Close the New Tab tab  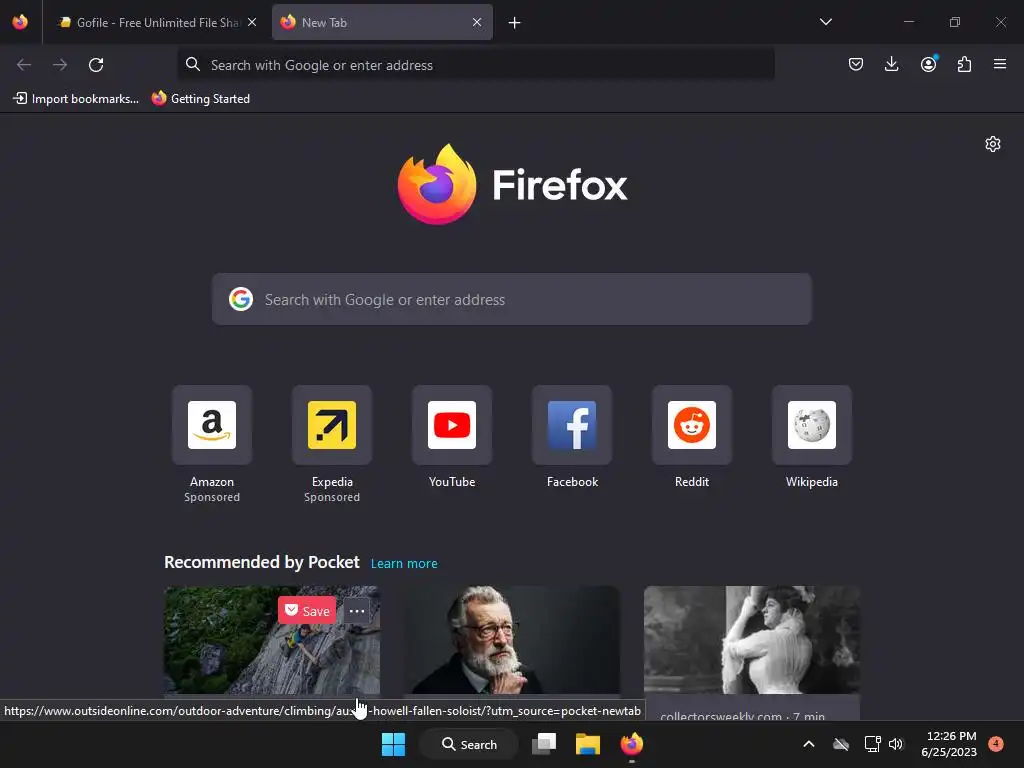477,22
